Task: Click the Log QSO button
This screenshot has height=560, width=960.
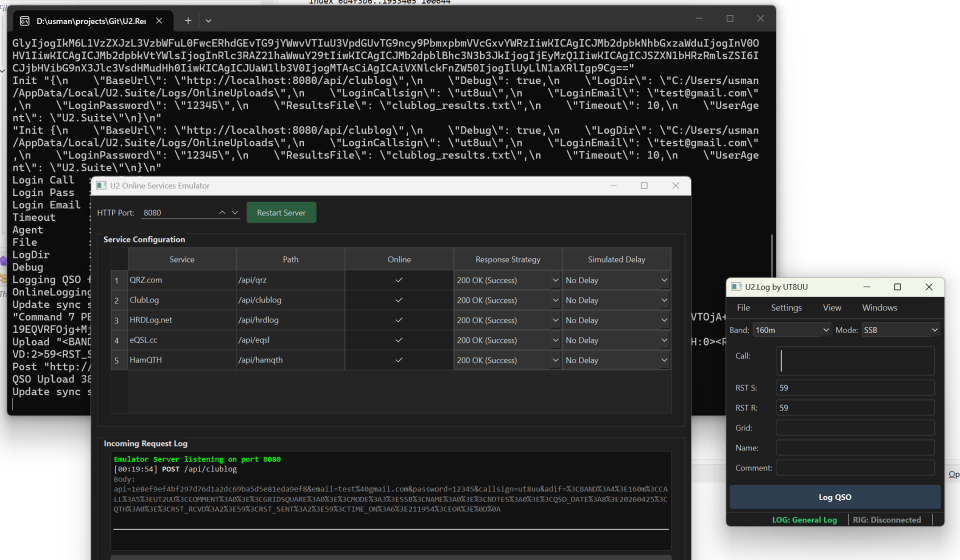Action: [x=834, y=497]
